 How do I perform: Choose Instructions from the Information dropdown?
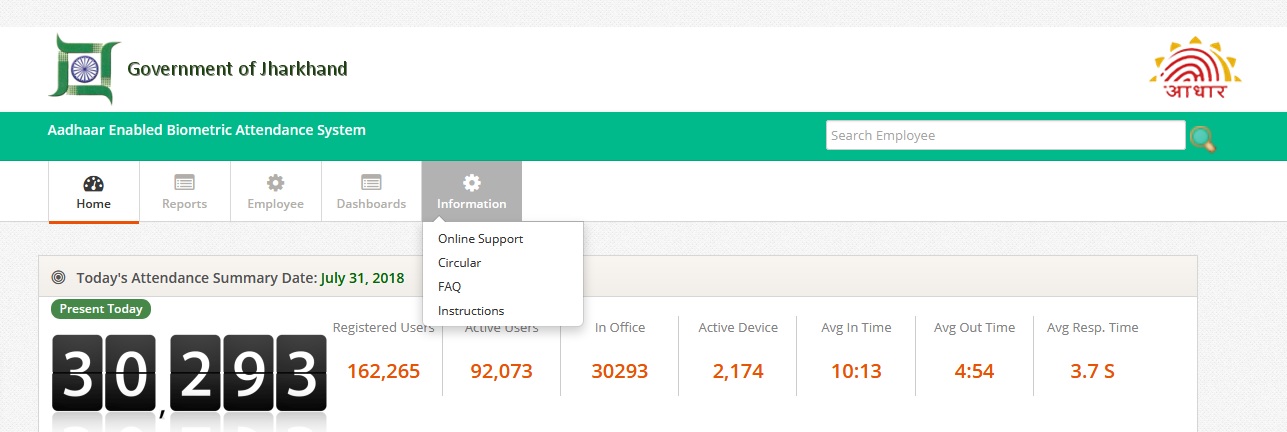pyautogui.click(x=471, y=311)
